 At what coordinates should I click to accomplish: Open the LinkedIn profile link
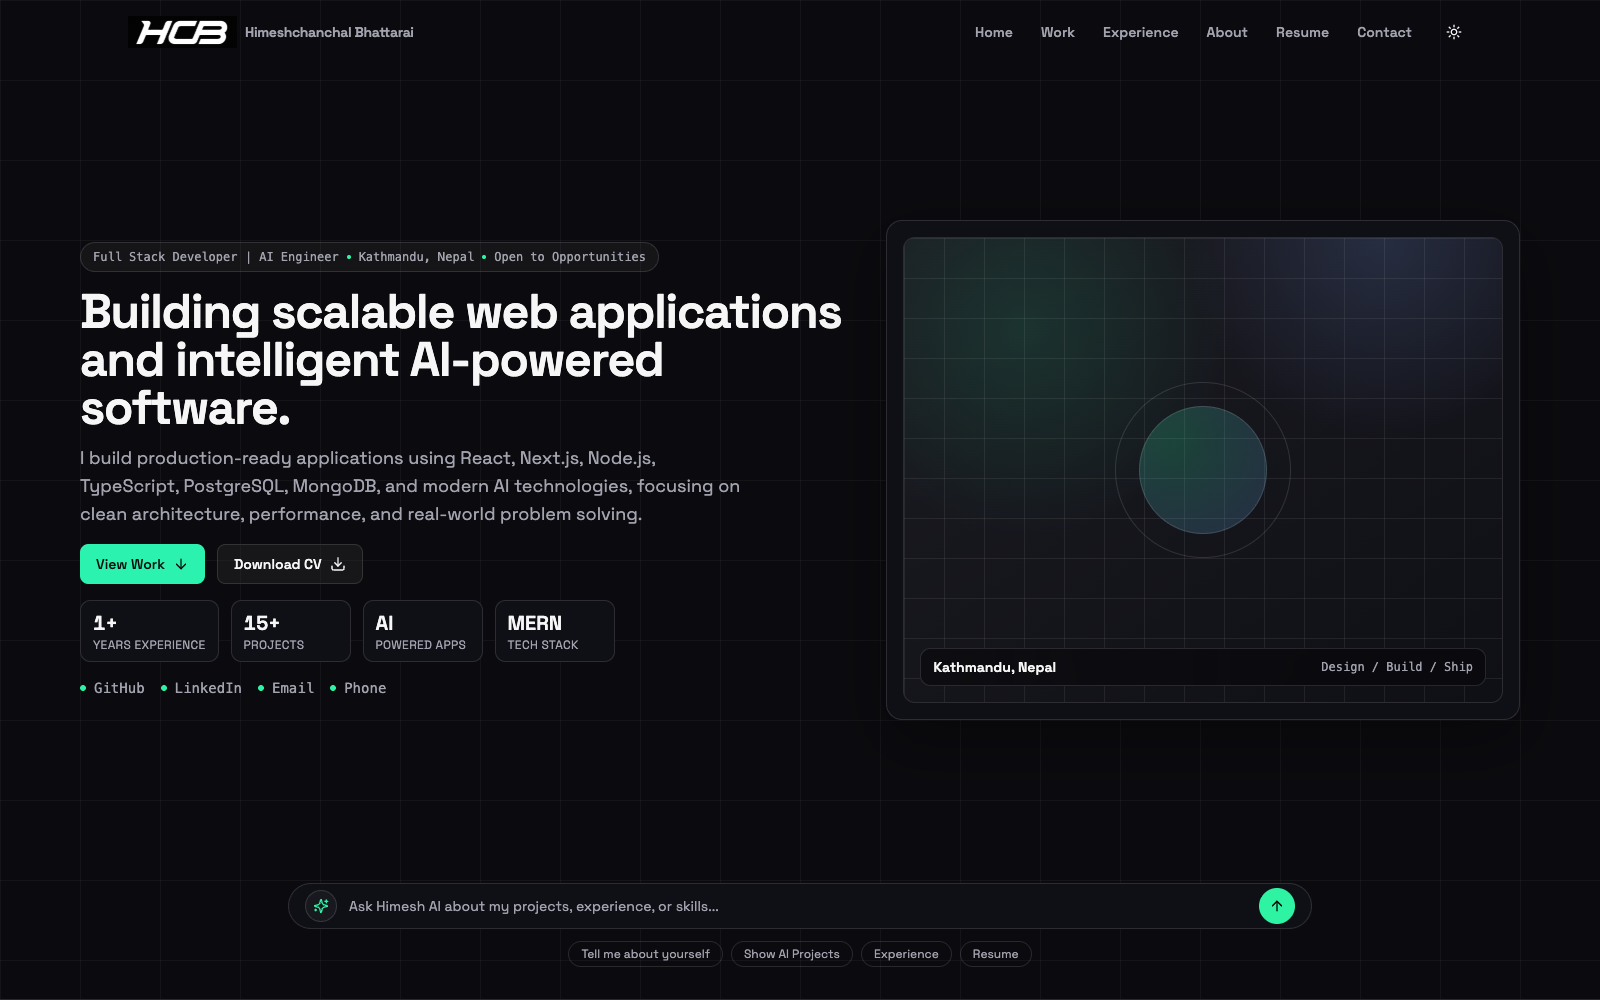point(201,688)
